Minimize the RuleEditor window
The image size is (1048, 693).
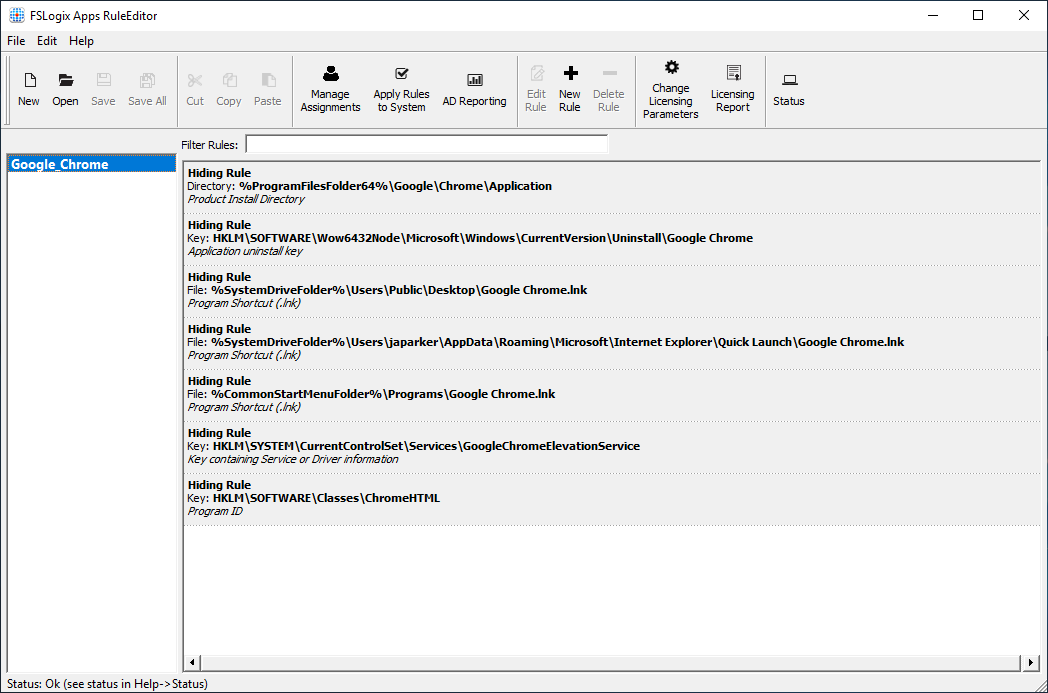click(933, 15)
